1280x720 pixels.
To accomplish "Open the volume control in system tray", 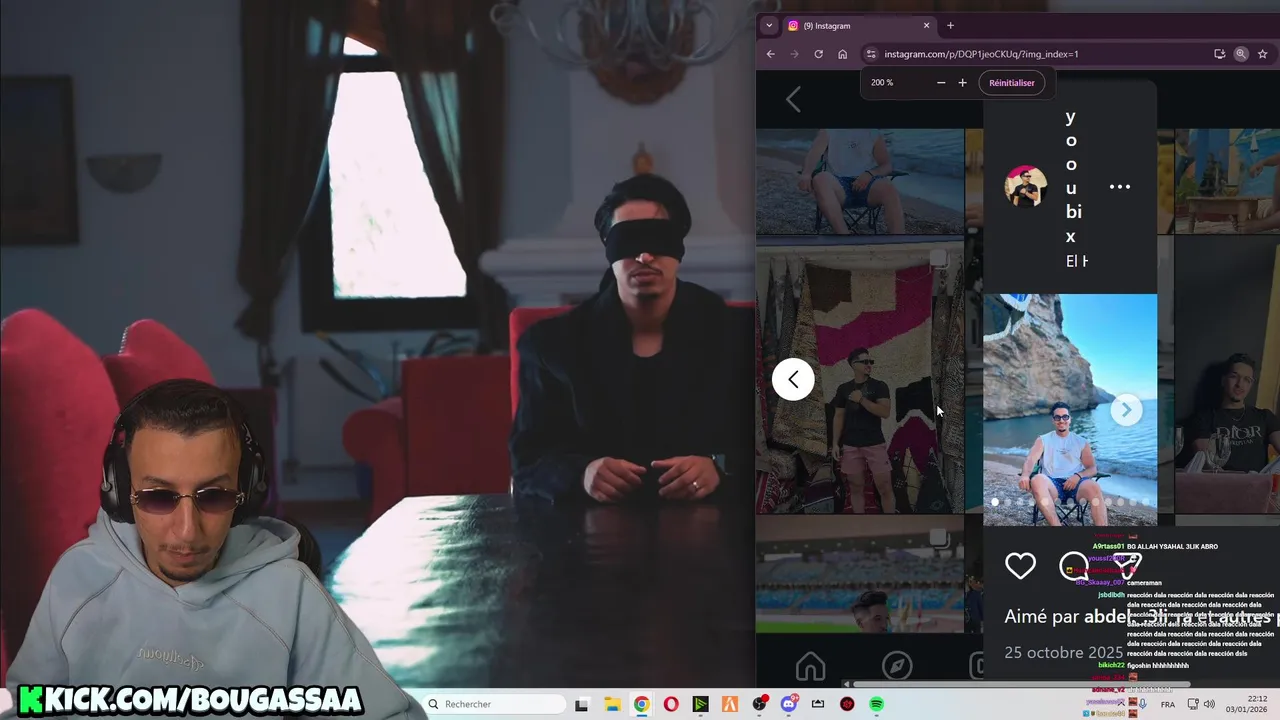I will (1209, 705).
